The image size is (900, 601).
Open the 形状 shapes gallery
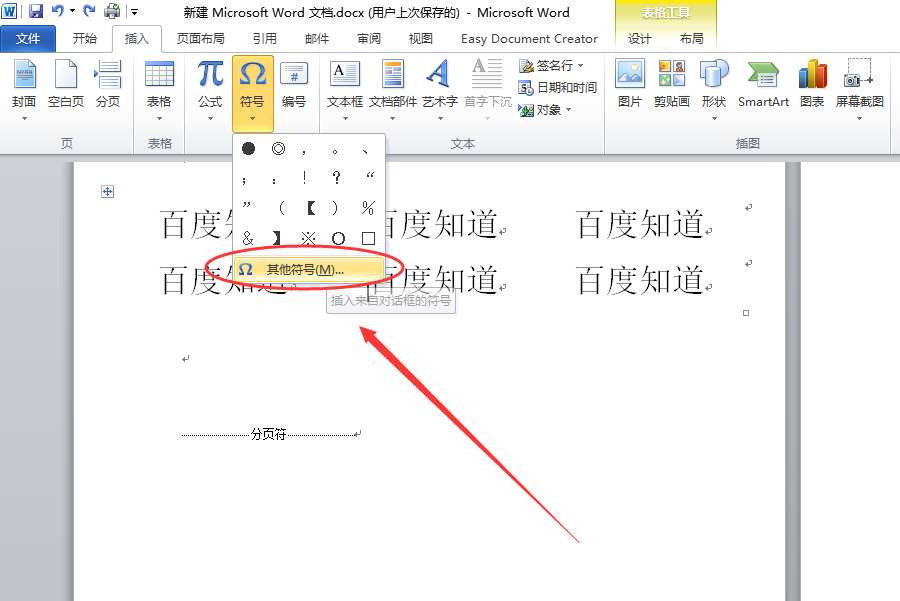coord(714,89)
